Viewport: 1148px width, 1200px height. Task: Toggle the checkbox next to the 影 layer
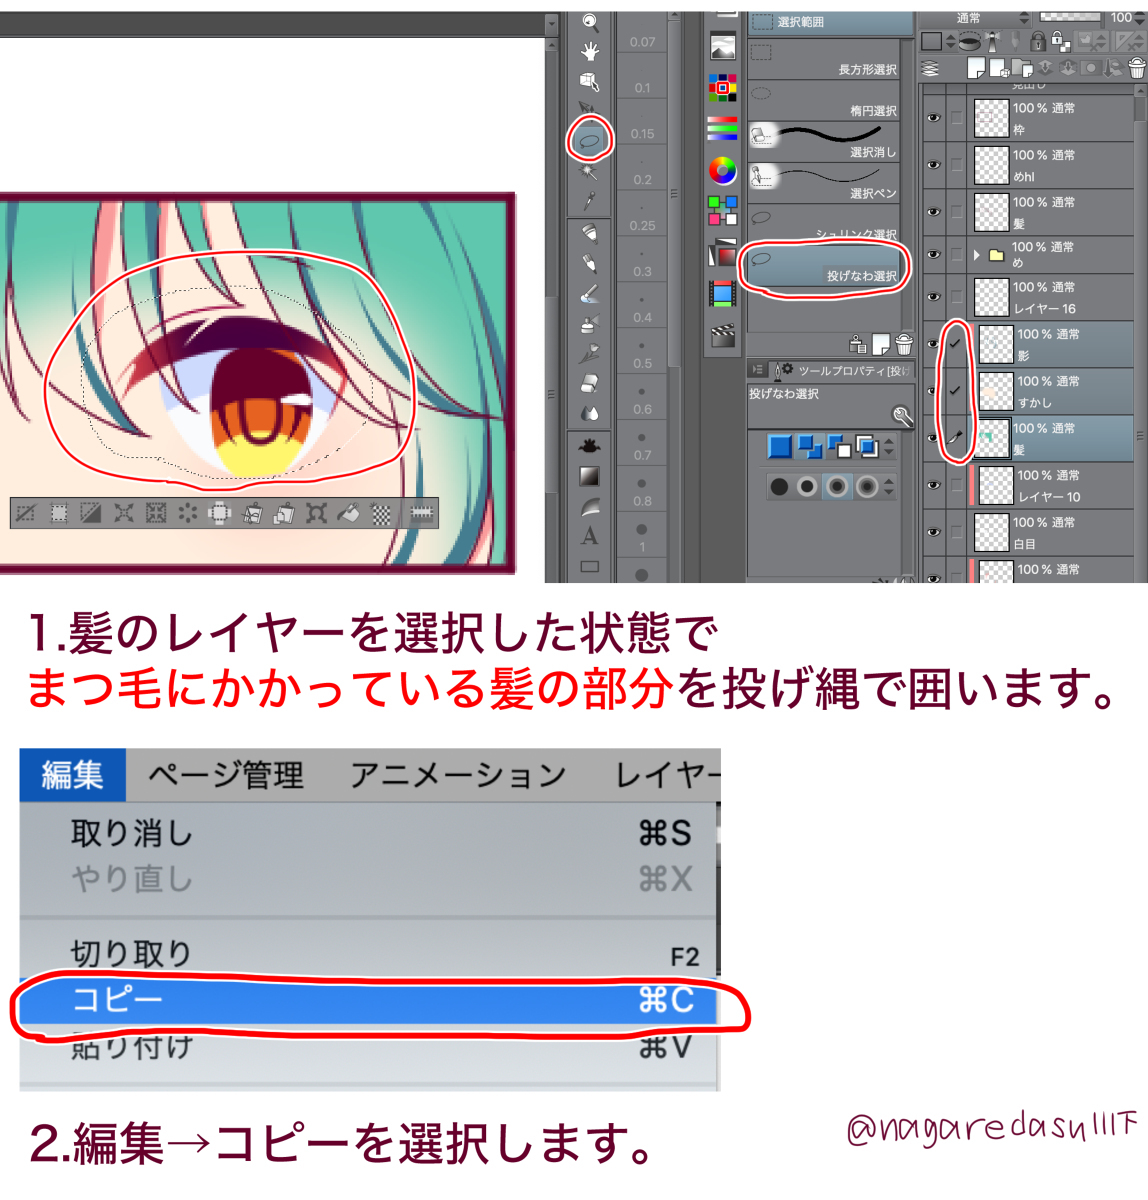954,343
